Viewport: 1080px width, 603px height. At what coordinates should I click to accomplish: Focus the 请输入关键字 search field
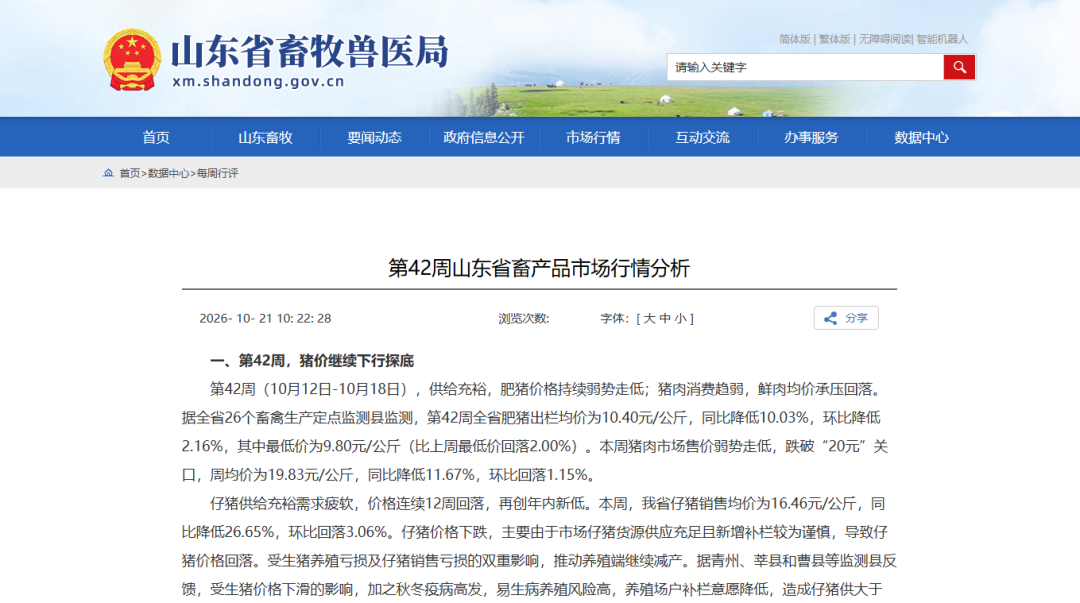coord(804,67)
